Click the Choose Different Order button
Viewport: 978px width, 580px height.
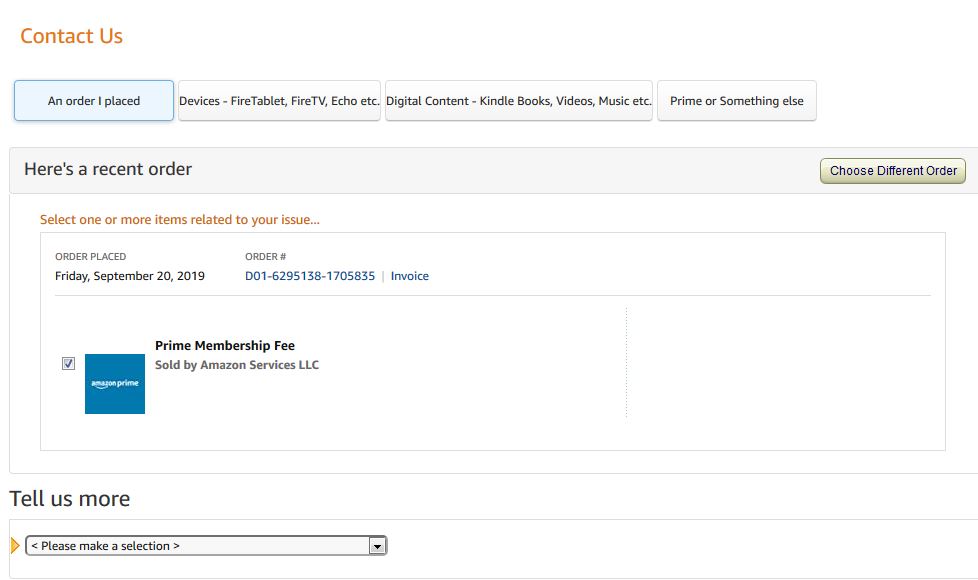coord(893,171)
